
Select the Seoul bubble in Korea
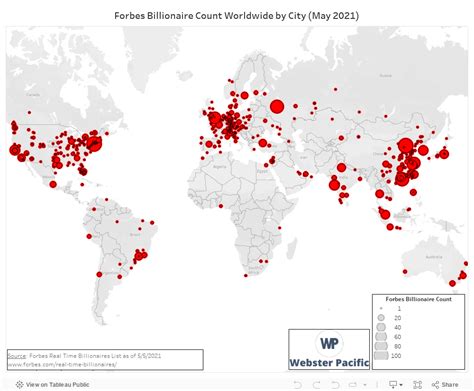pos(423,150)
